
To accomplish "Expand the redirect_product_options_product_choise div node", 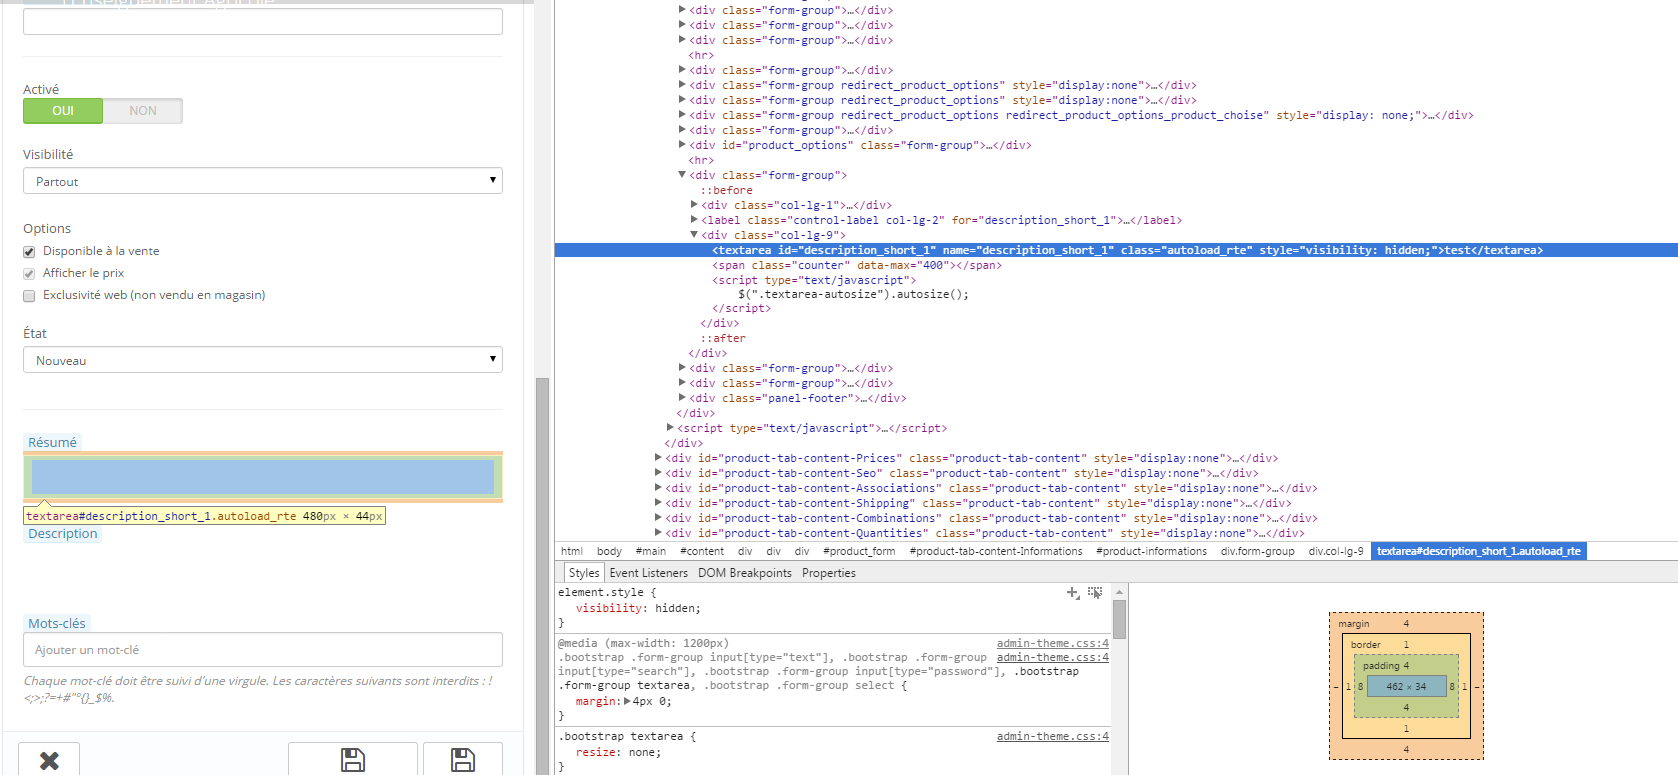I will [x=682, y=115].
